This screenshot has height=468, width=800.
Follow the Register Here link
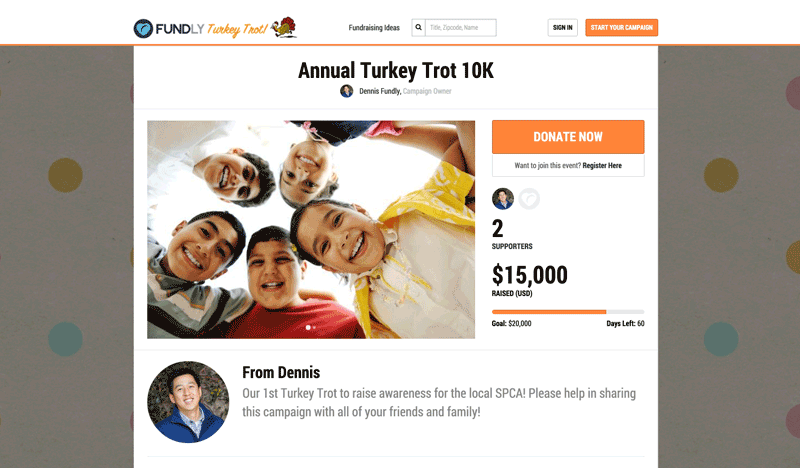(602, 165)
